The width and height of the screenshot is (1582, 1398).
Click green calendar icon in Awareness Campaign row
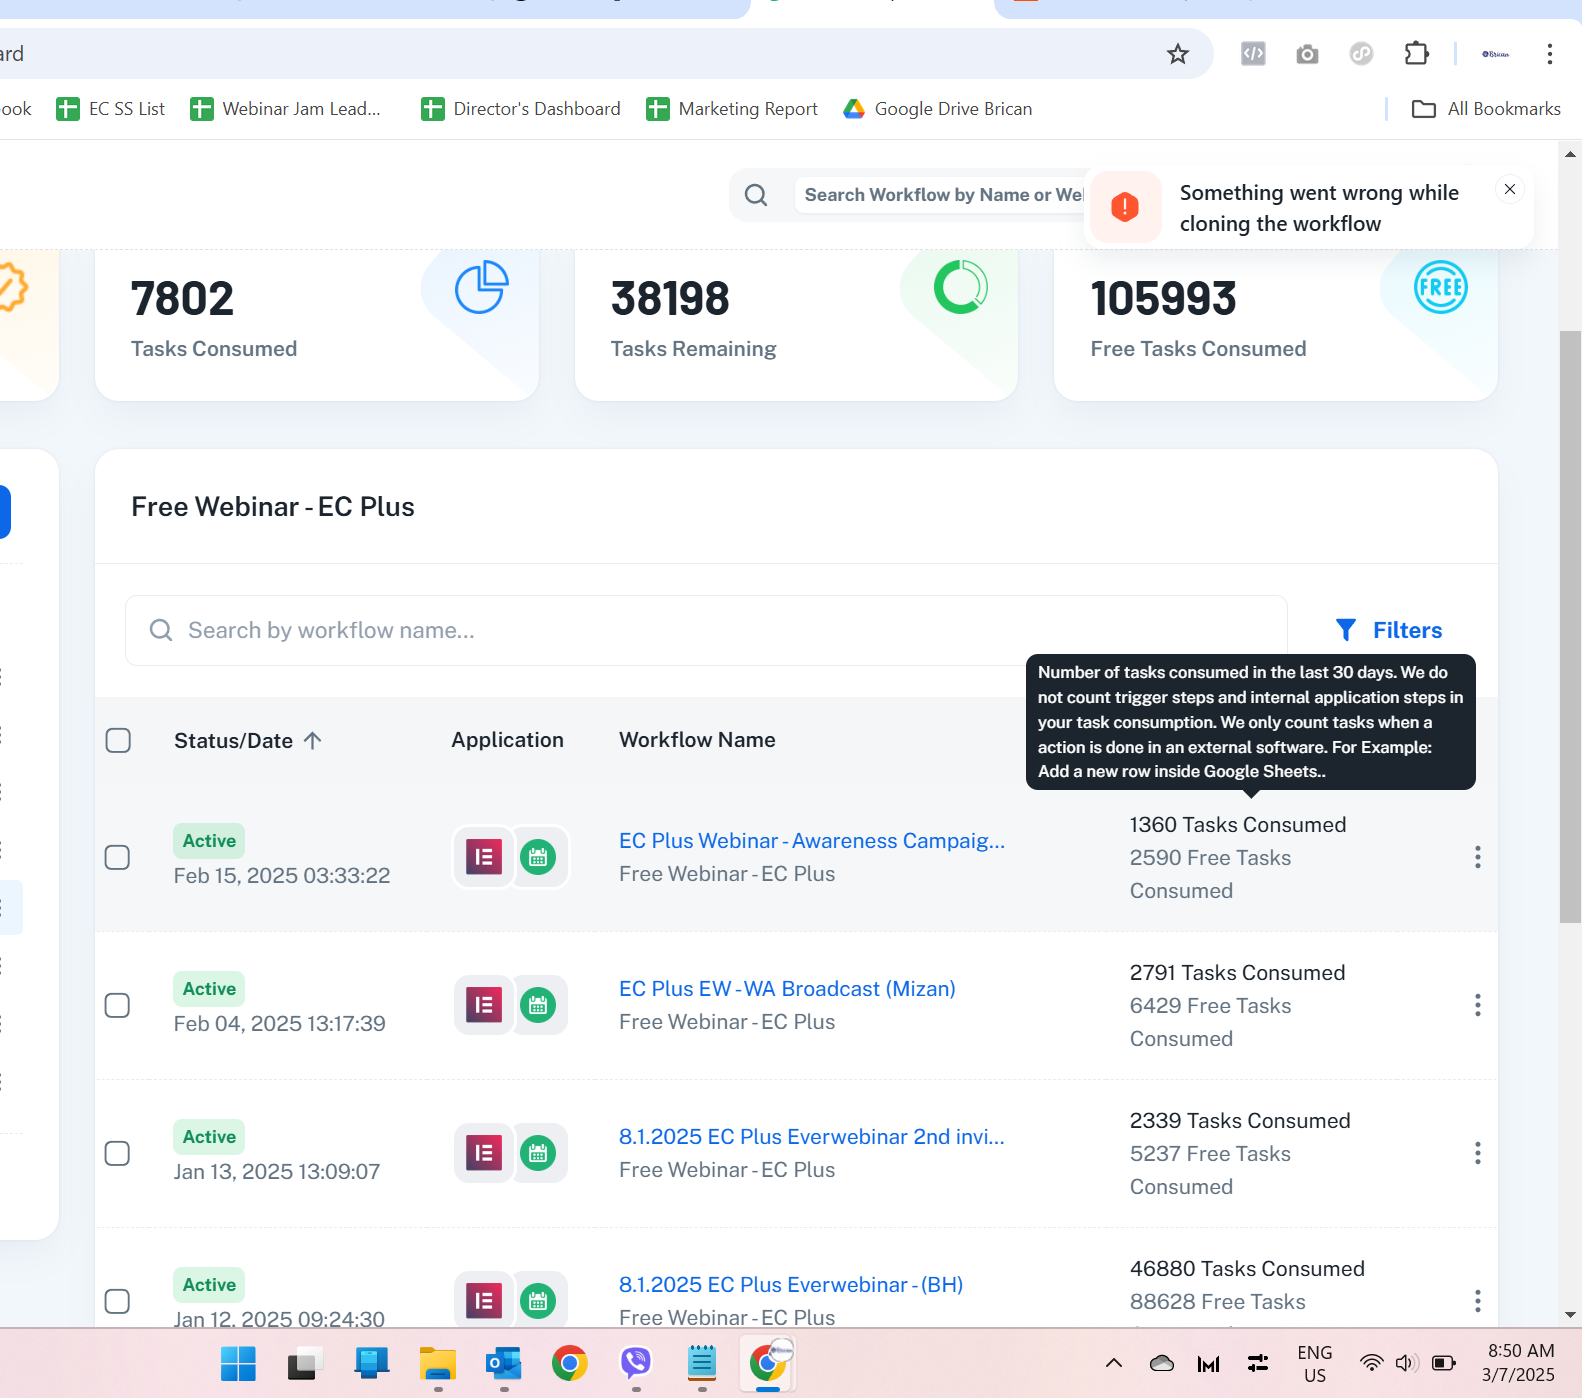pos(538,857)
